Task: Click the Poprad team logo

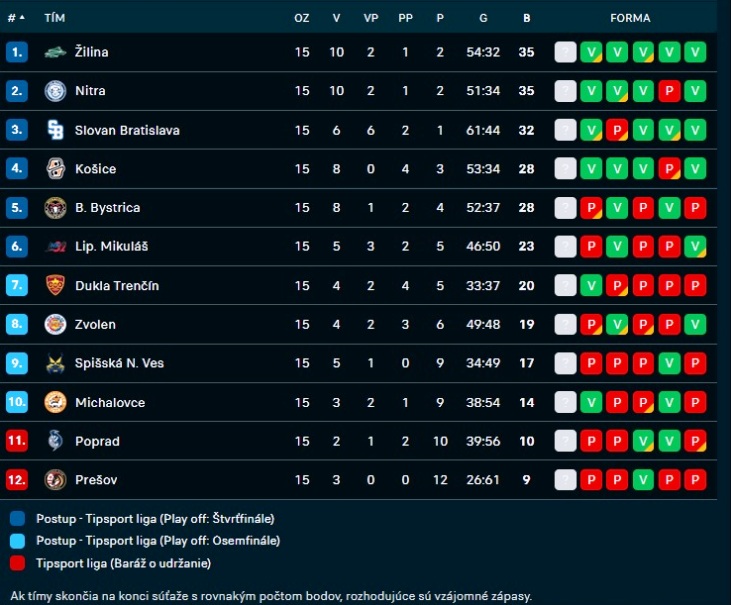Action: pyautogui.click(x=55, y=441)
